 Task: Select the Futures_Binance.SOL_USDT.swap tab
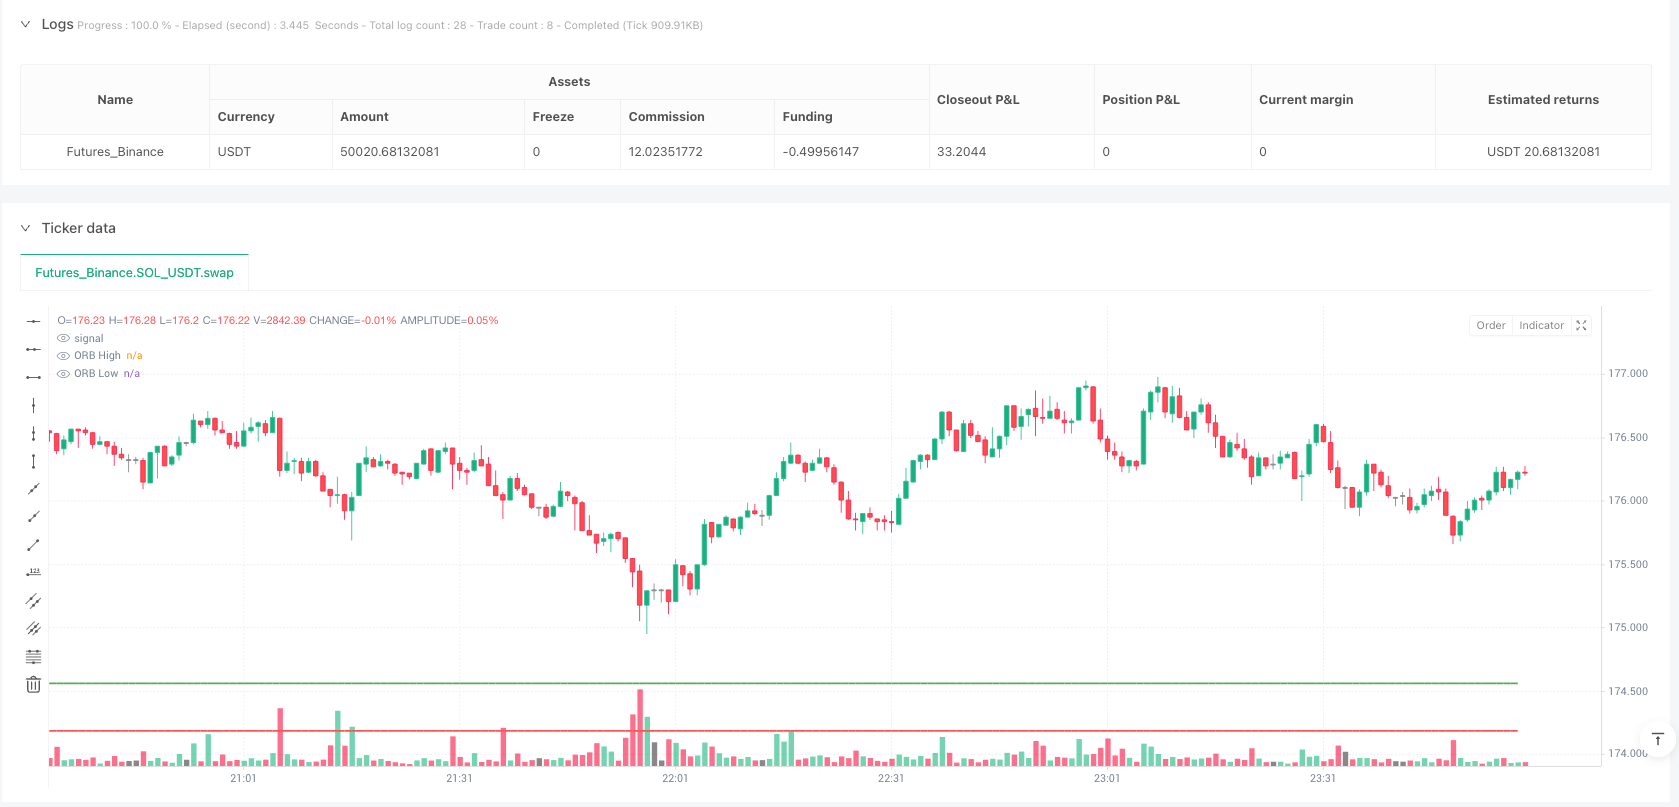click(x=134, y=272)
